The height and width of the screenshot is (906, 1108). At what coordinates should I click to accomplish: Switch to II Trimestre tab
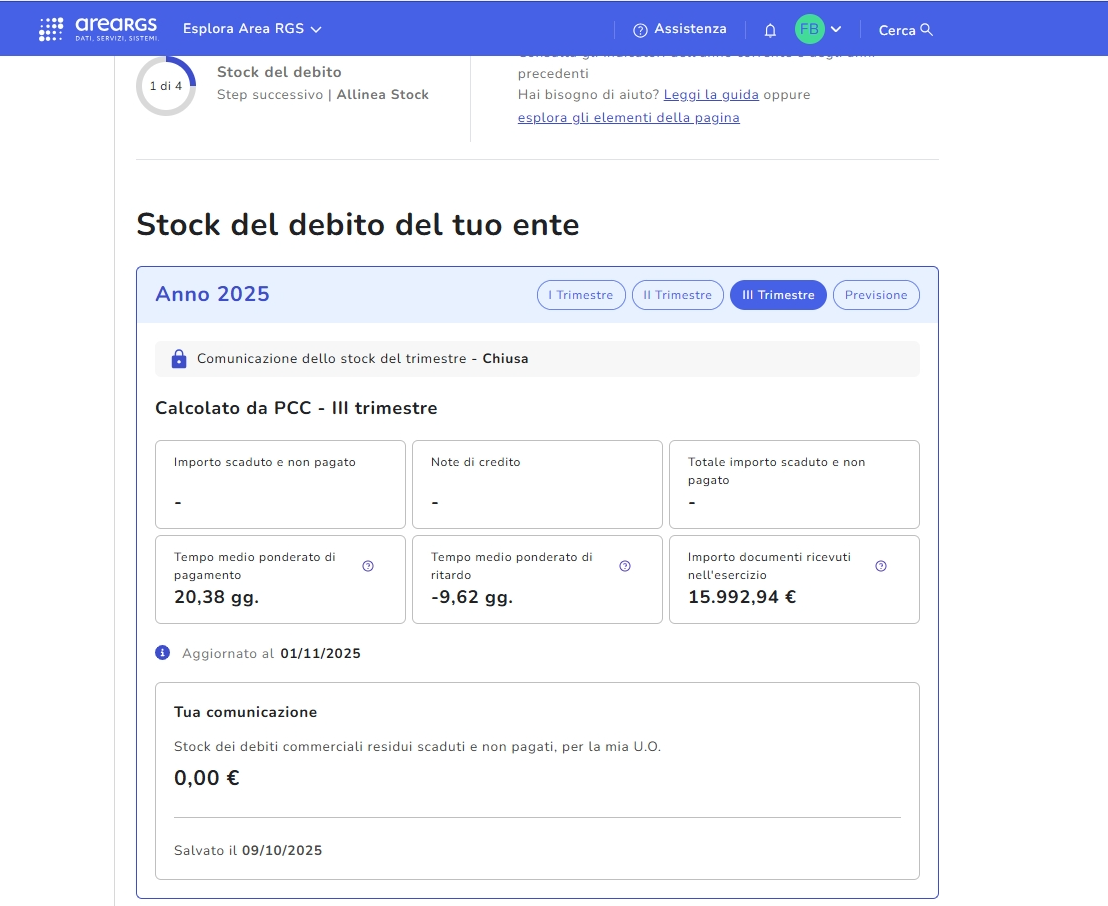tap(677, 295)
